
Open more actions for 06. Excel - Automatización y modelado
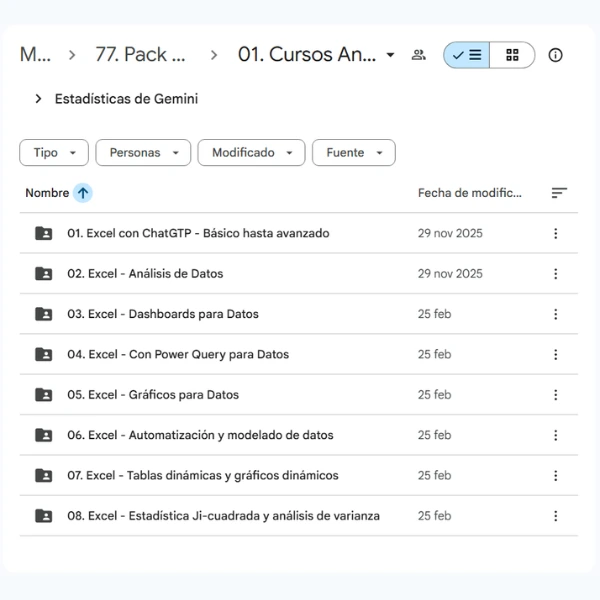click(x=556, y=435)
